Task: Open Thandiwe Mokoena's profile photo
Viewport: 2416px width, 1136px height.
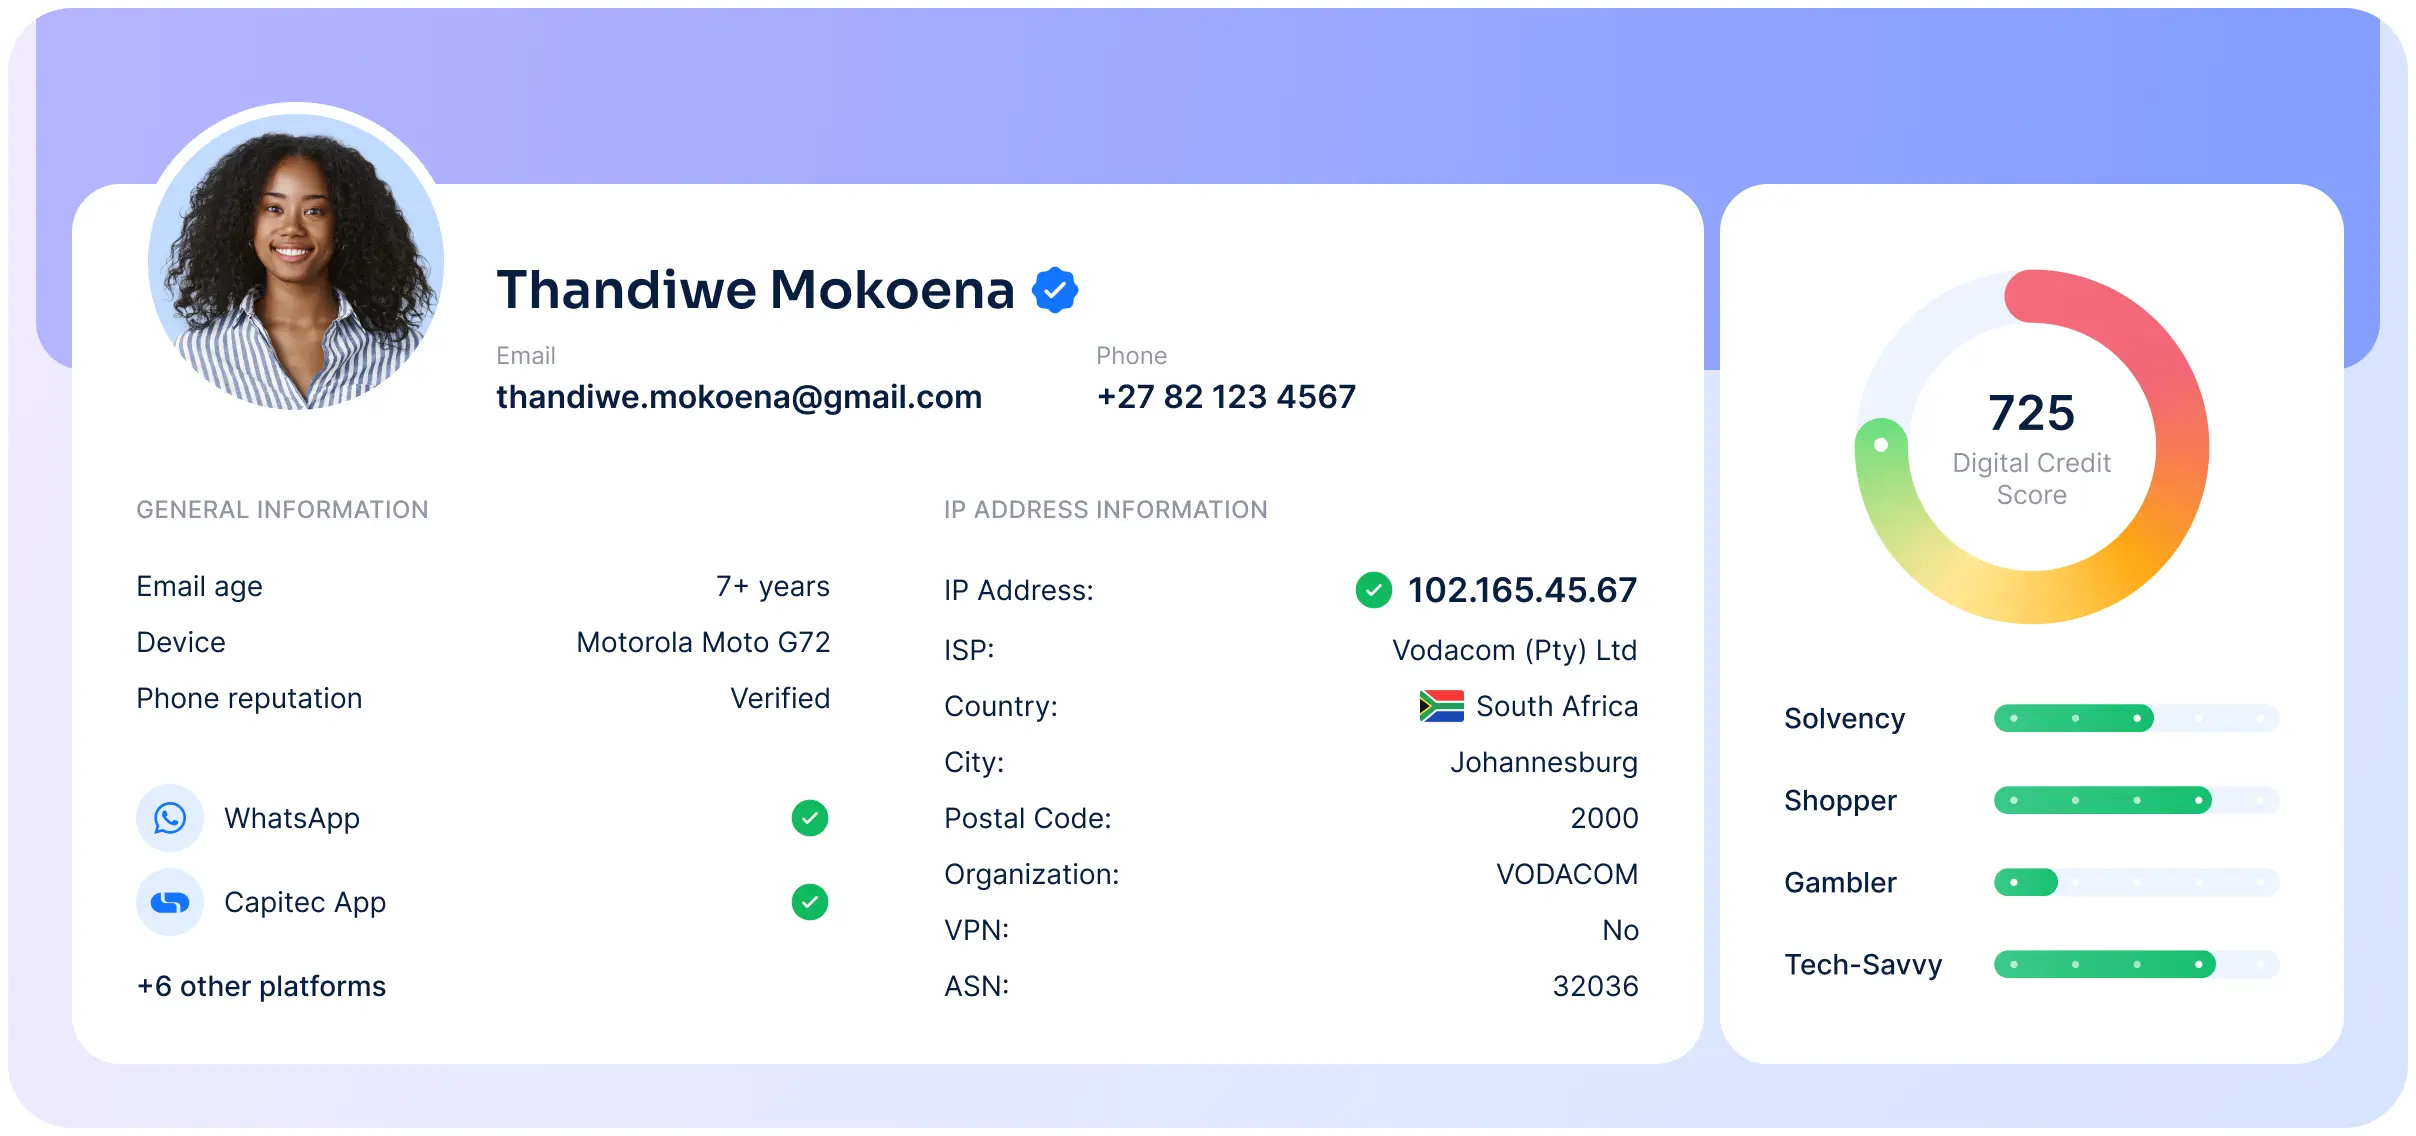Action: (296, 262)
